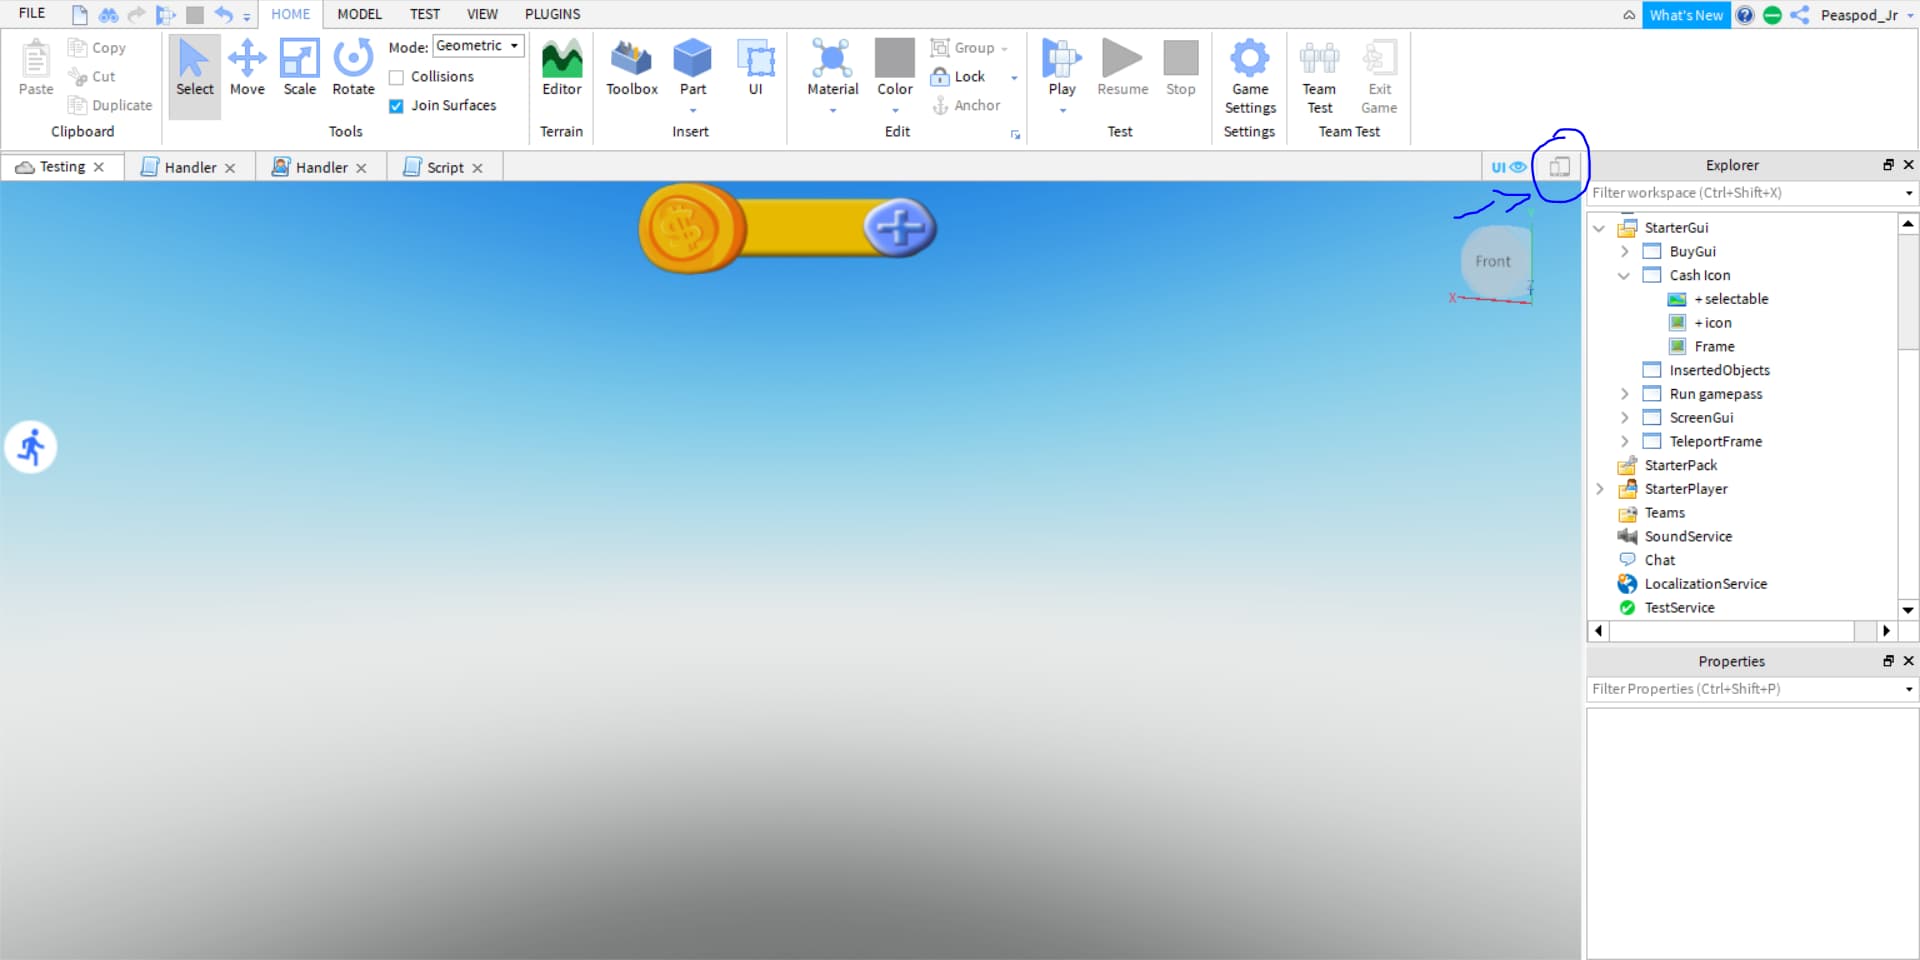Uncheck Join Surfaces
1920x960 pixels.
click(x=396, y=106)
